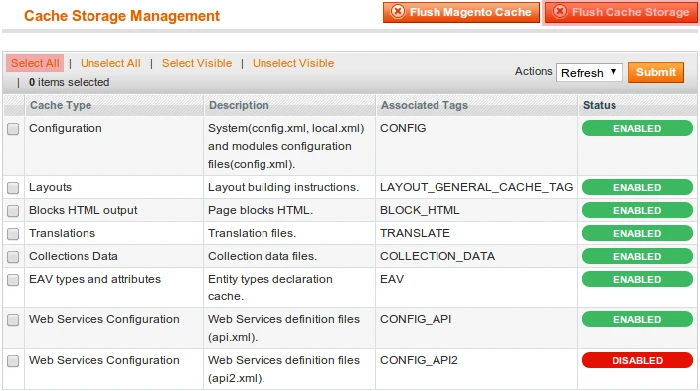
Task: Click the api2.xml description text
Action: point(284,369)
